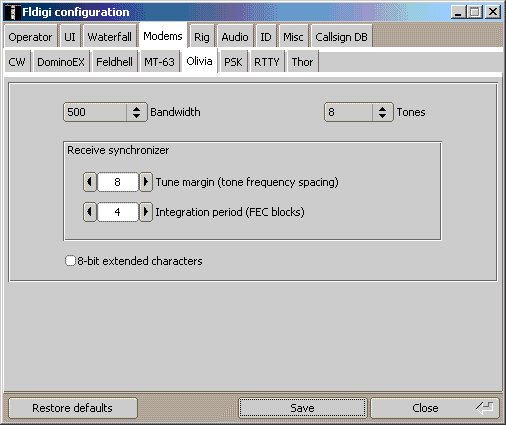Click the return arrow icon on Close button

tap(485, 408)
